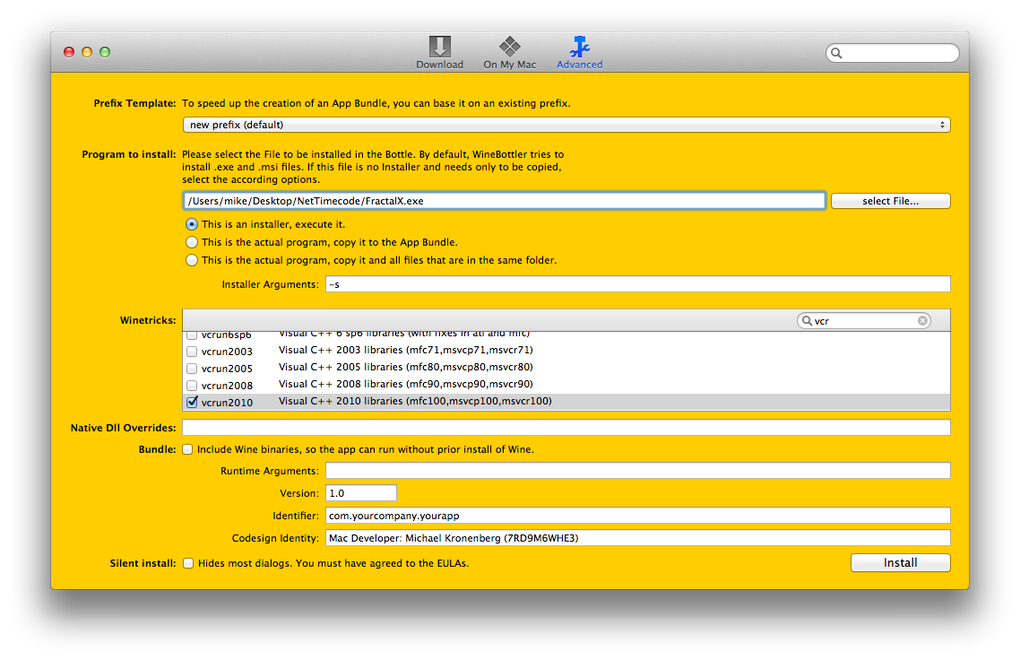The width and height of the screenshot is (1020, 660).
Task: Check the vcrun2005 checkbox
Action: click(x=192, y=368)
